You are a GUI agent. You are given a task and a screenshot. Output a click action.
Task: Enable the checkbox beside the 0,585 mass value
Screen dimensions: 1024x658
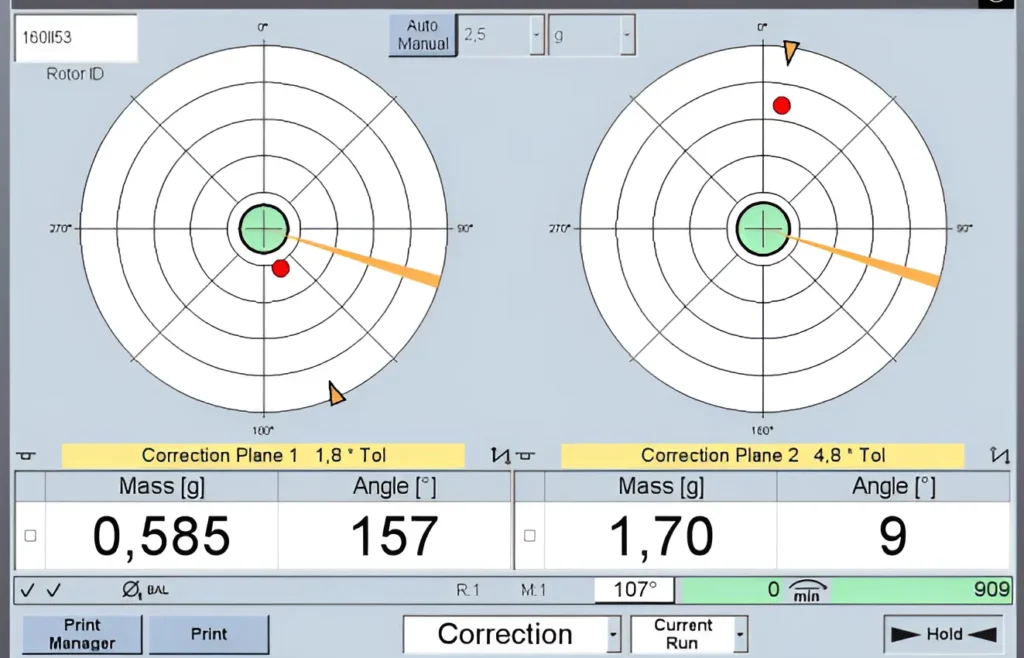(x=28, y=533)
